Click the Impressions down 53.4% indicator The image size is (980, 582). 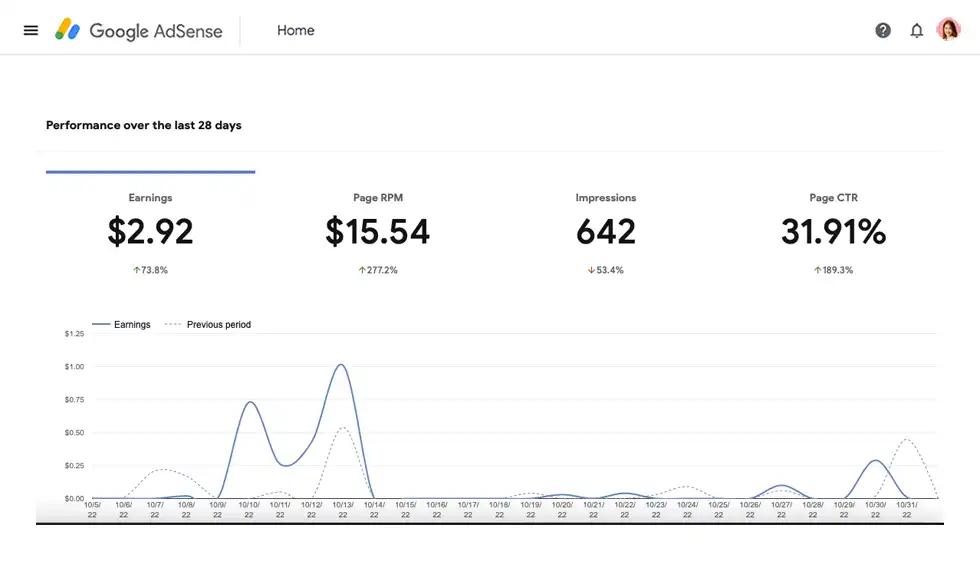606,270
